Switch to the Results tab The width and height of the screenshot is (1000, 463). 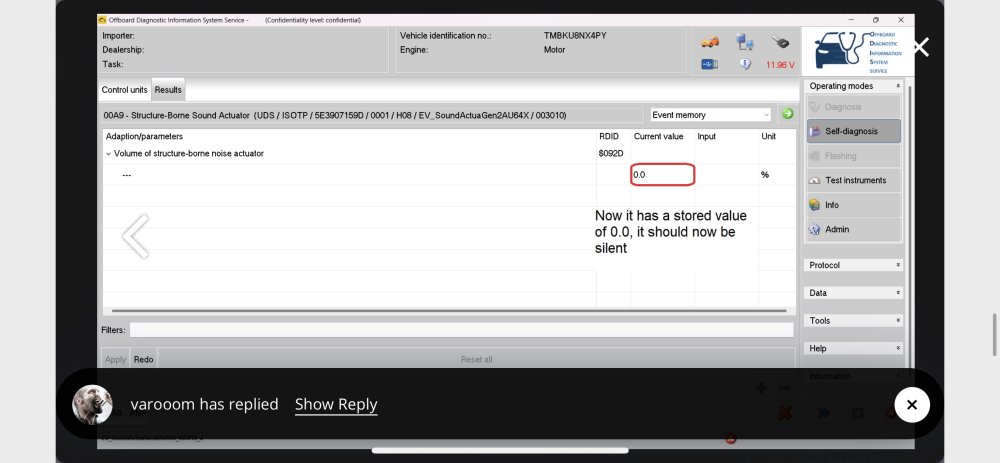coord(168,90)
